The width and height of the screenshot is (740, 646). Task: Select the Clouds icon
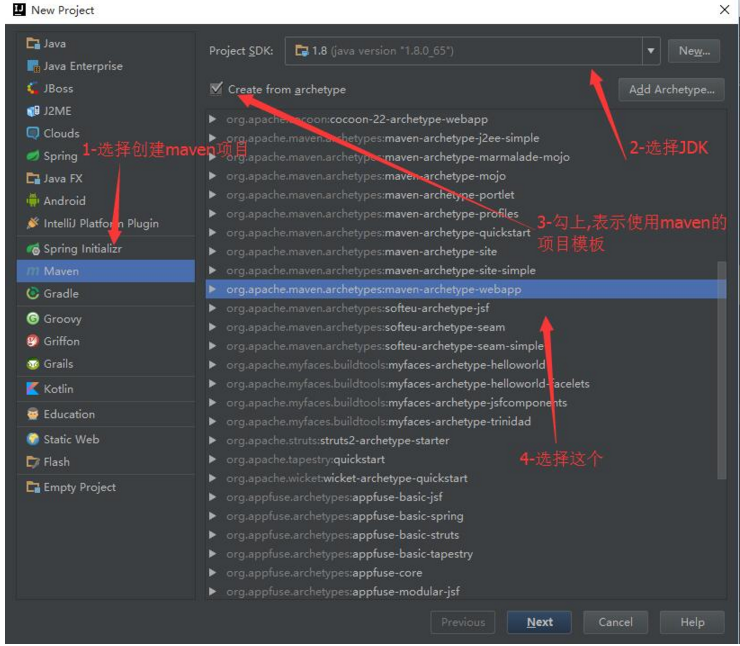click(33, 133)
